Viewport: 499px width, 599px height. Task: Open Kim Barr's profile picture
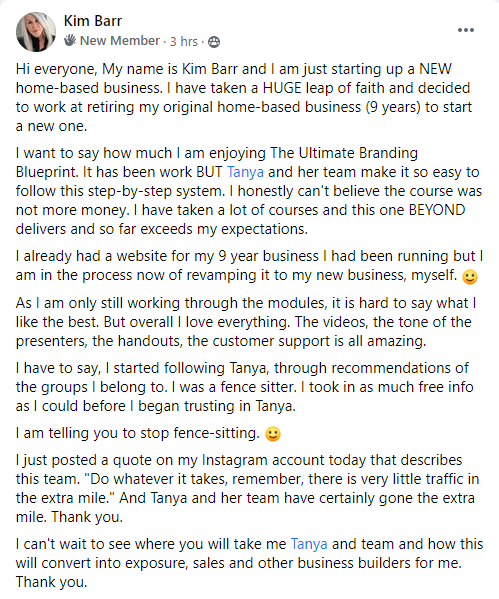[36, 32]
